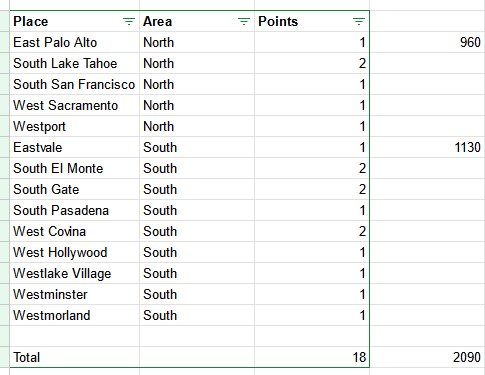The image size is (485, 375).
Task: Click the cell containing 960
Action: (427, 42)
